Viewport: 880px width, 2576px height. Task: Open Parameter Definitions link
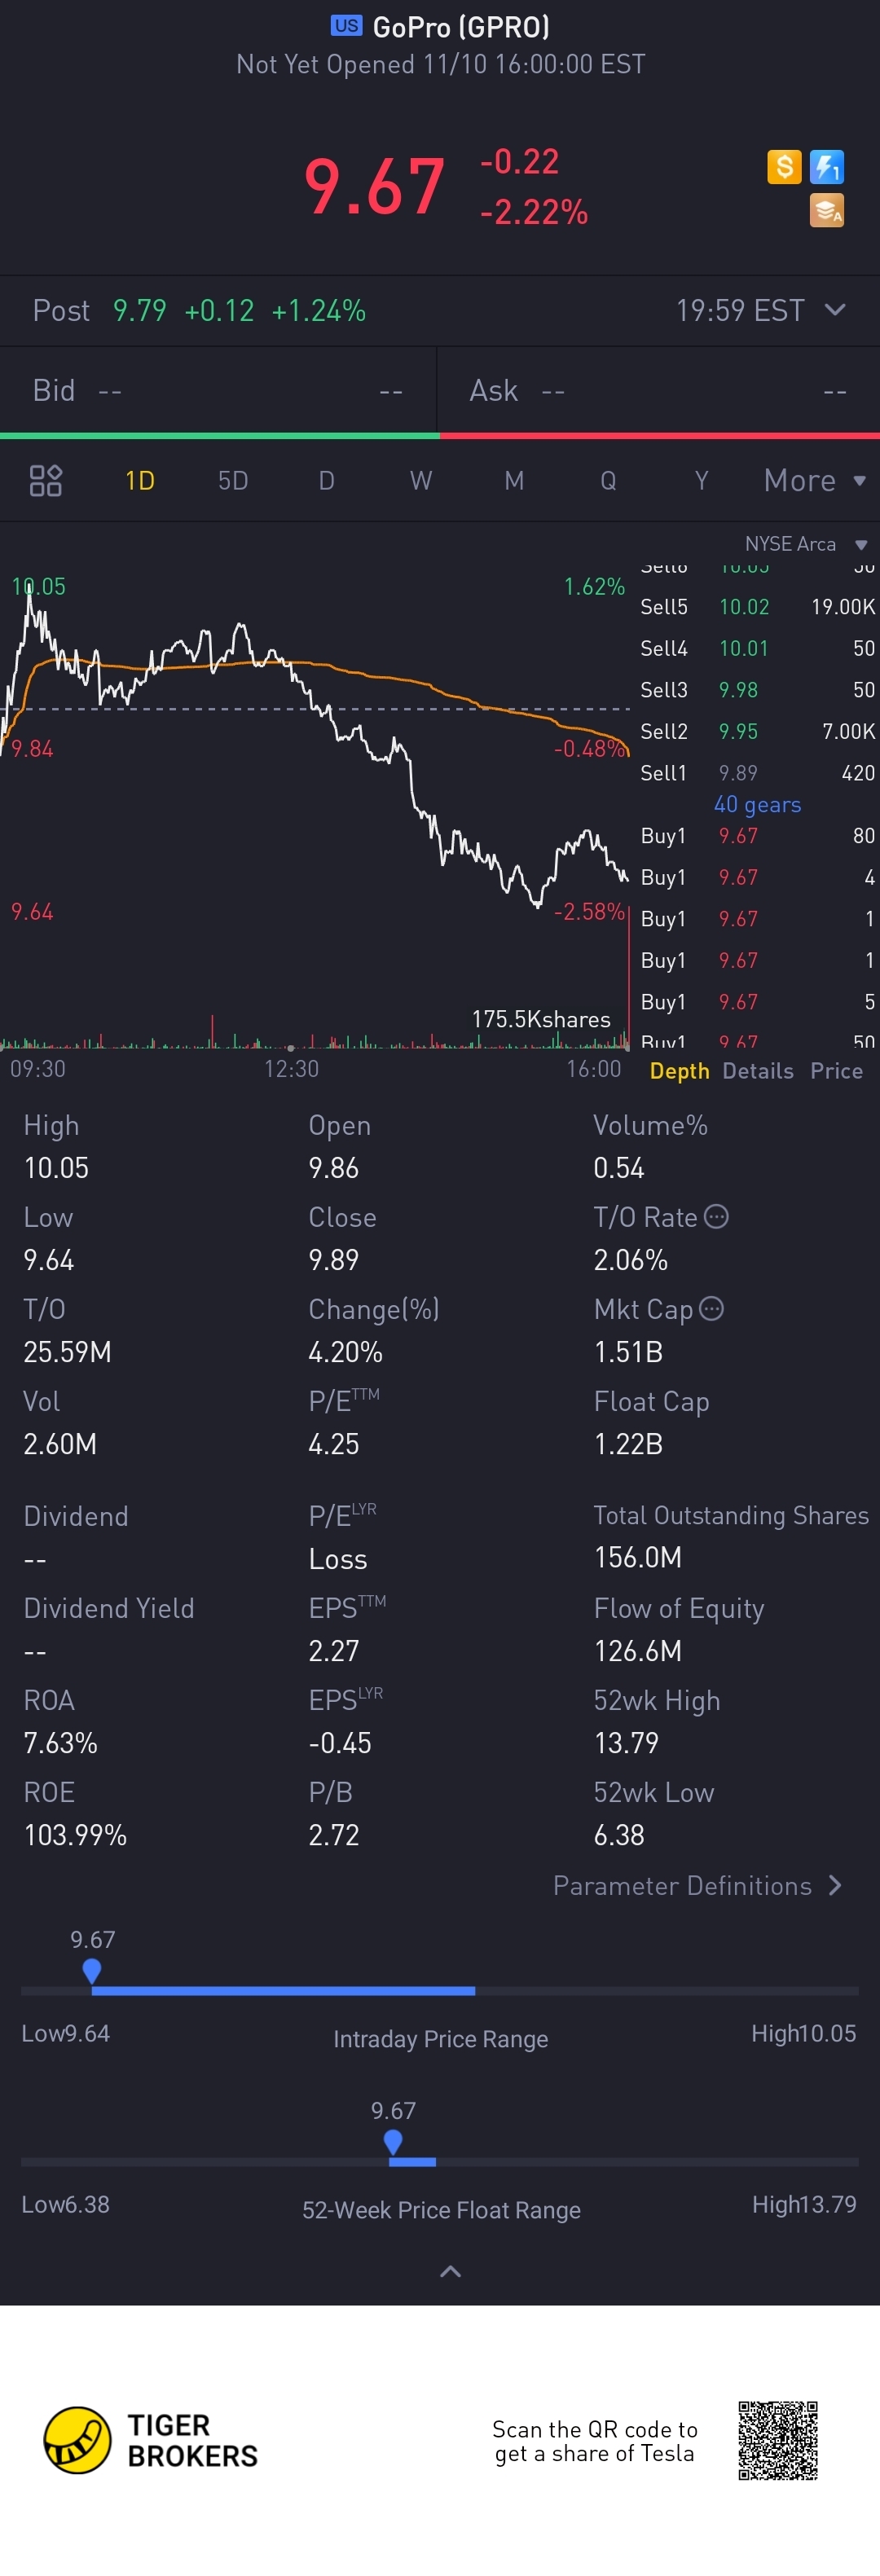(x=697, y=1886)
